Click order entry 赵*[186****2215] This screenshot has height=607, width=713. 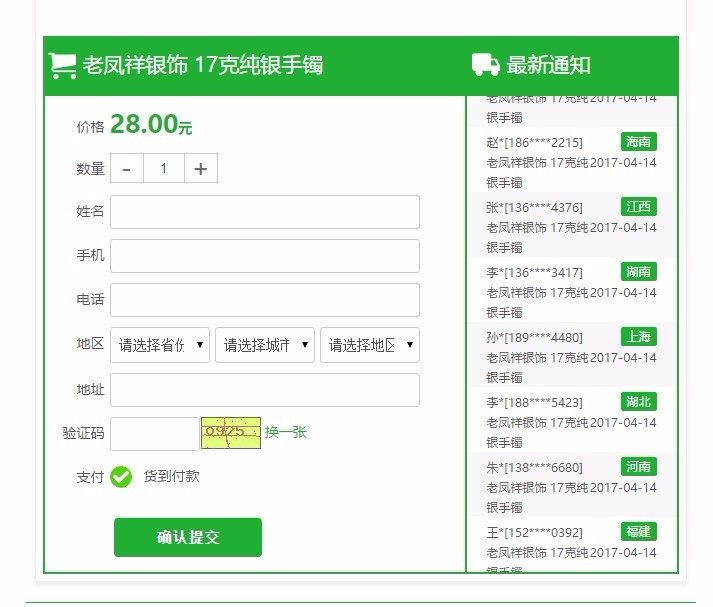534,143
